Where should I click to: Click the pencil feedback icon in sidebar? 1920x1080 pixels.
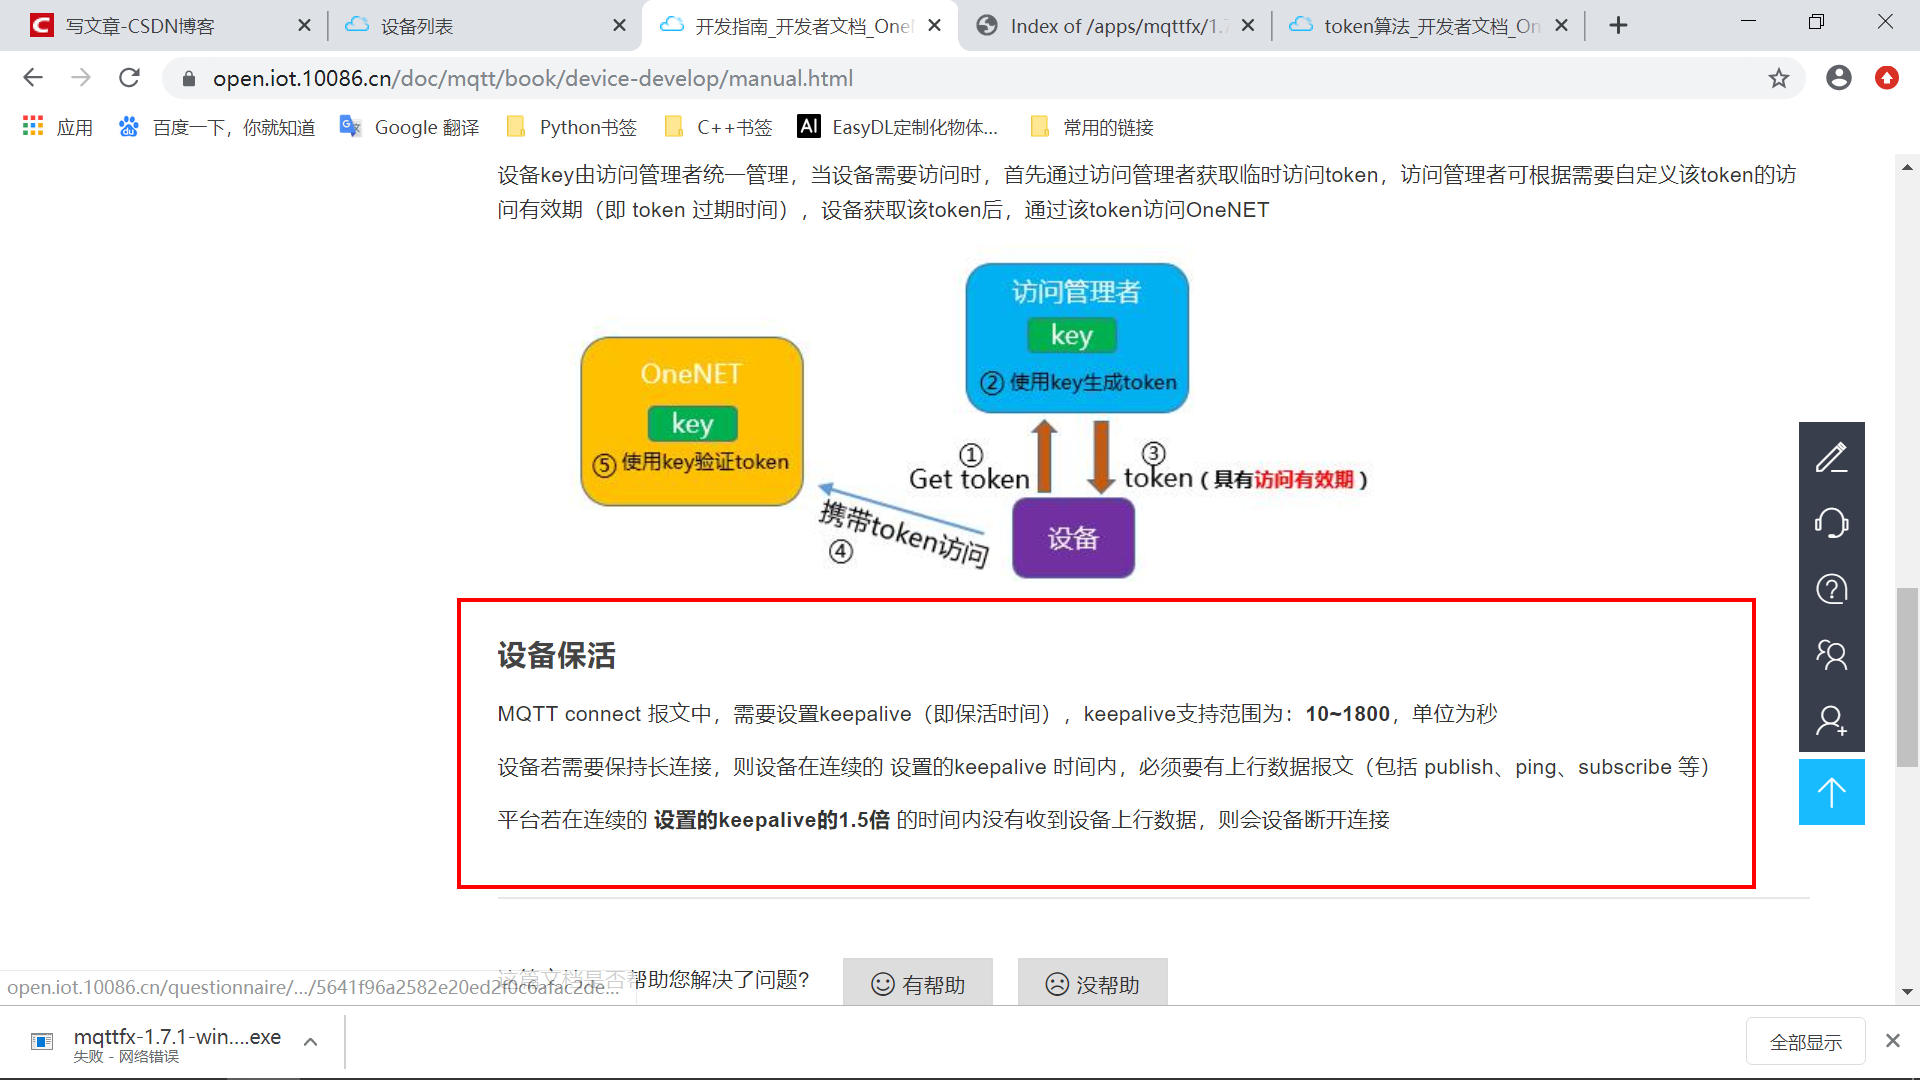1831,457
